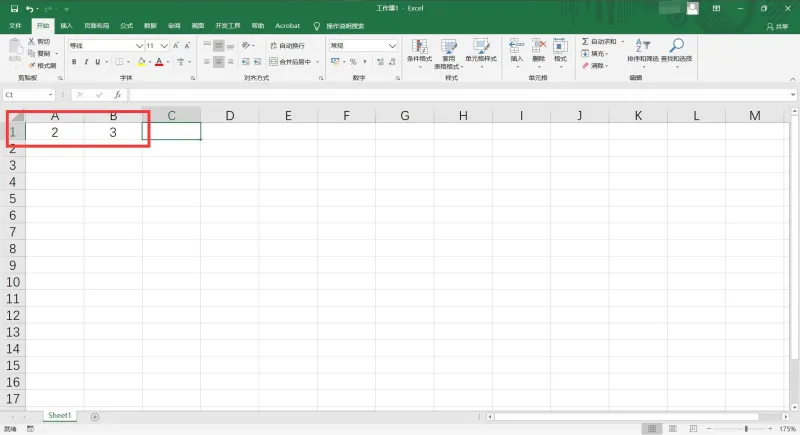
Task: Open 单元格样式 (Cell Styles)
Action: pos(481,53)
